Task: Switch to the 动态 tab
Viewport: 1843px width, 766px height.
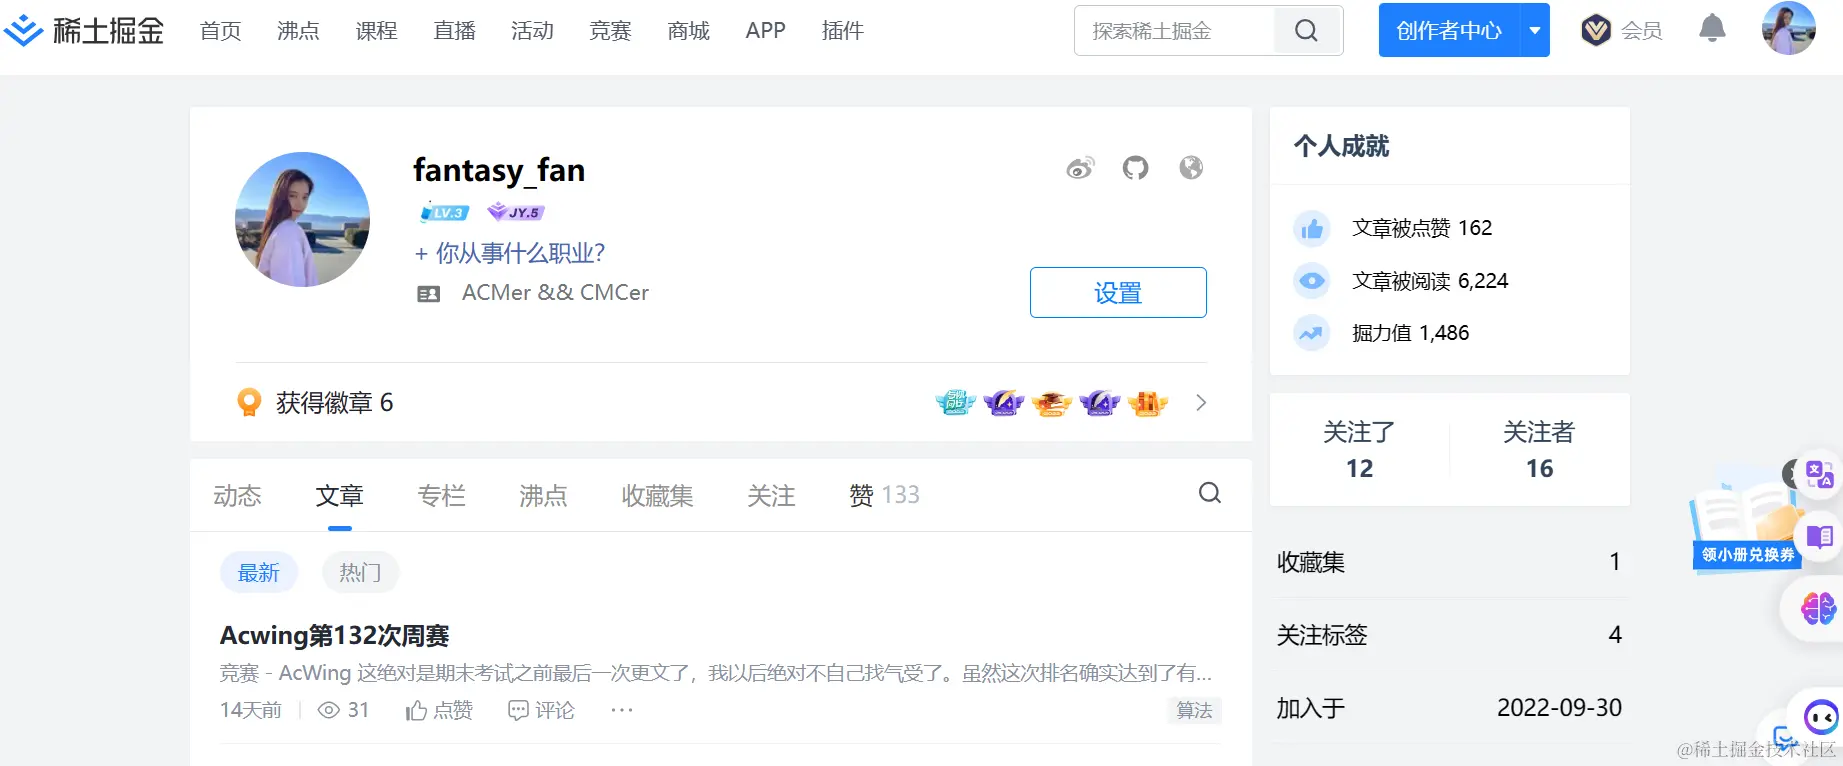Action: pyautogui.click(x=237, y=496)
